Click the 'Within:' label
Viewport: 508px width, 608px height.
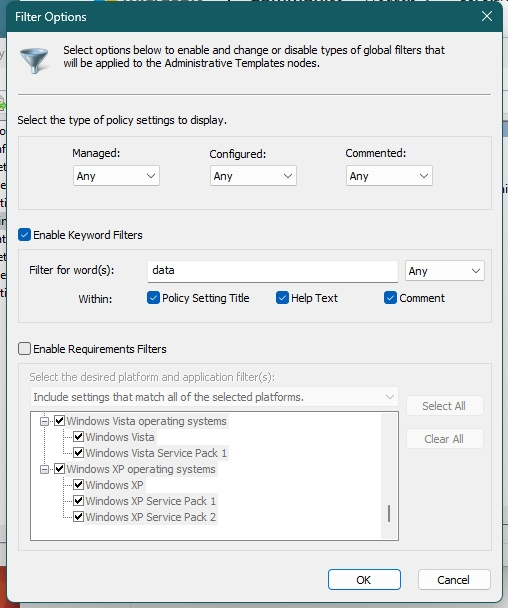[x=95, y=299]
